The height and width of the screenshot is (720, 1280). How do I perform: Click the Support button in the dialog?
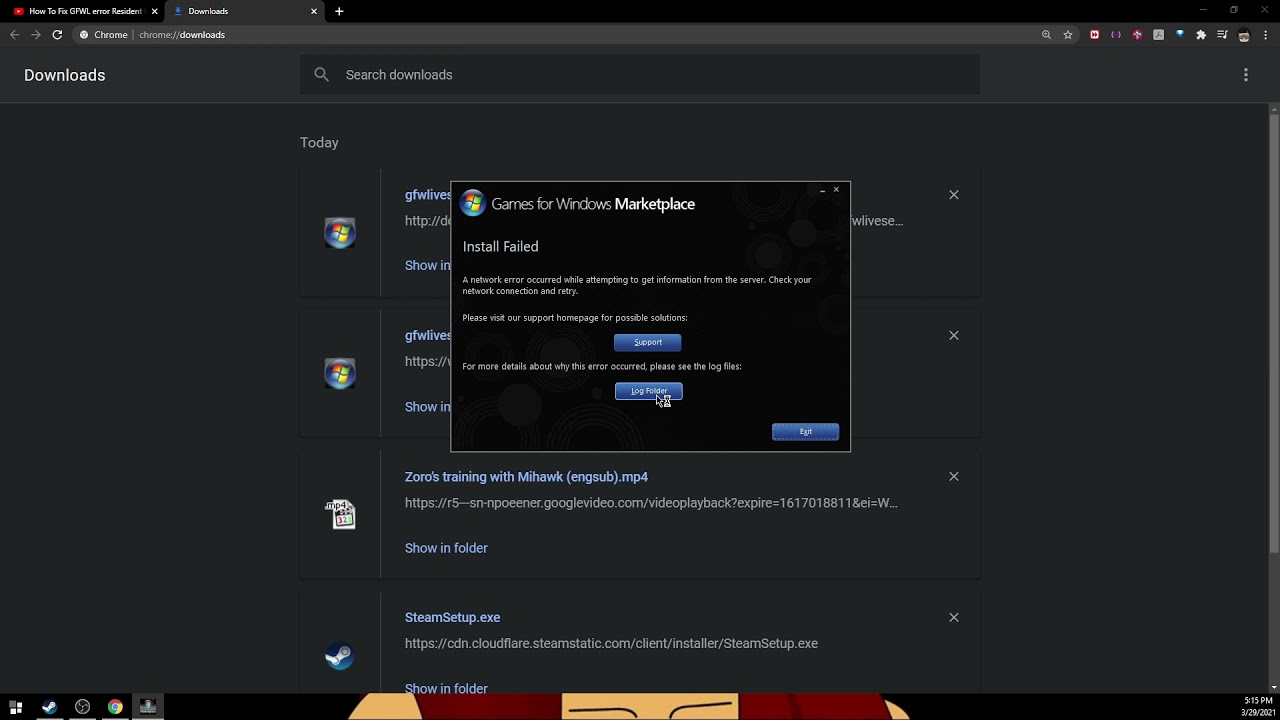(648, 343)
